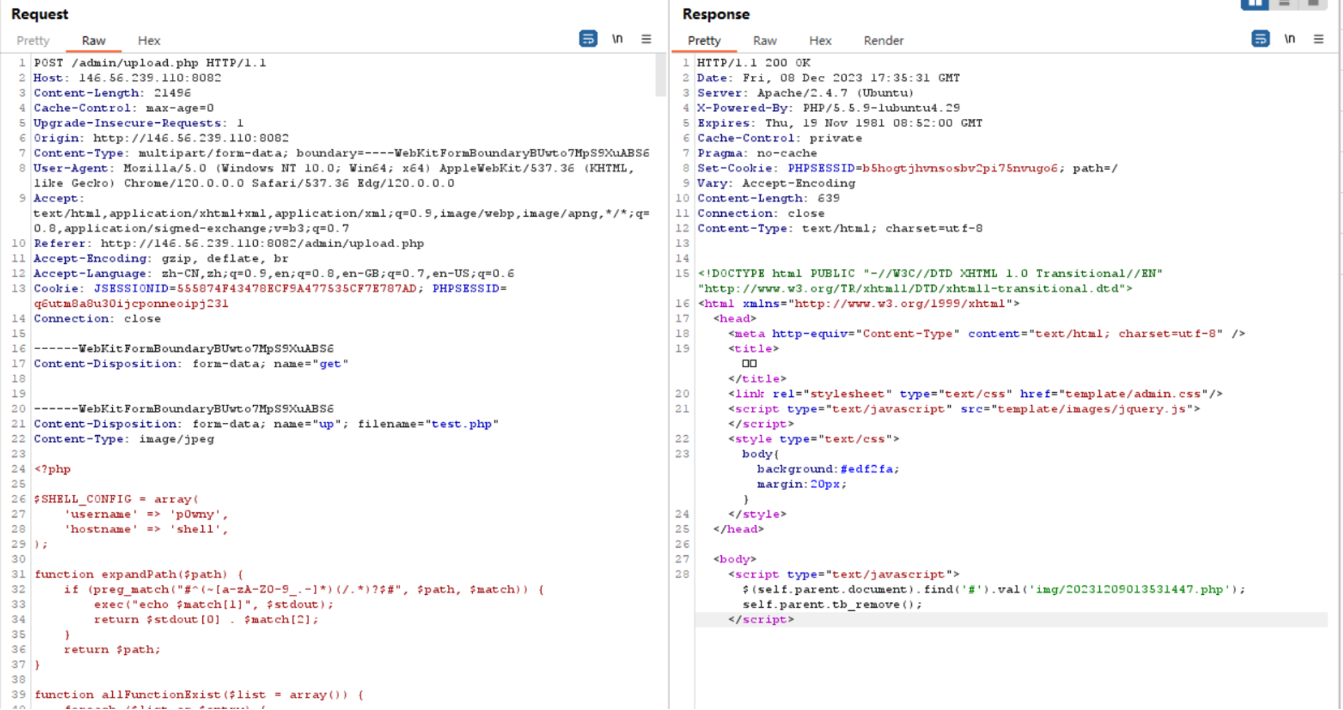Click the Origin header line
Screen dimensions: 1343x710
click(161, 138)
